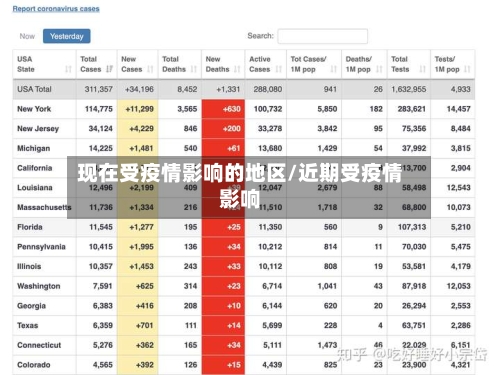Viewport: 500px width, 375px height.
Task: Click Florida's total tests 107,313
Action: [412, 227]
